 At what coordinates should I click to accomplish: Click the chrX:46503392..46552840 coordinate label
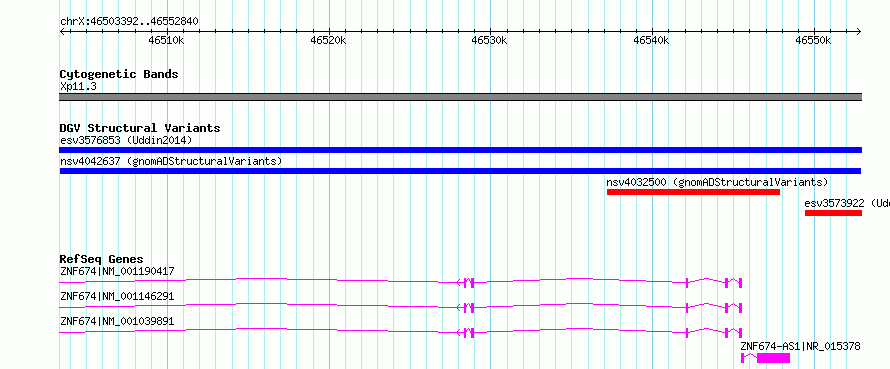pyautogui.click(x=129, y=22)
